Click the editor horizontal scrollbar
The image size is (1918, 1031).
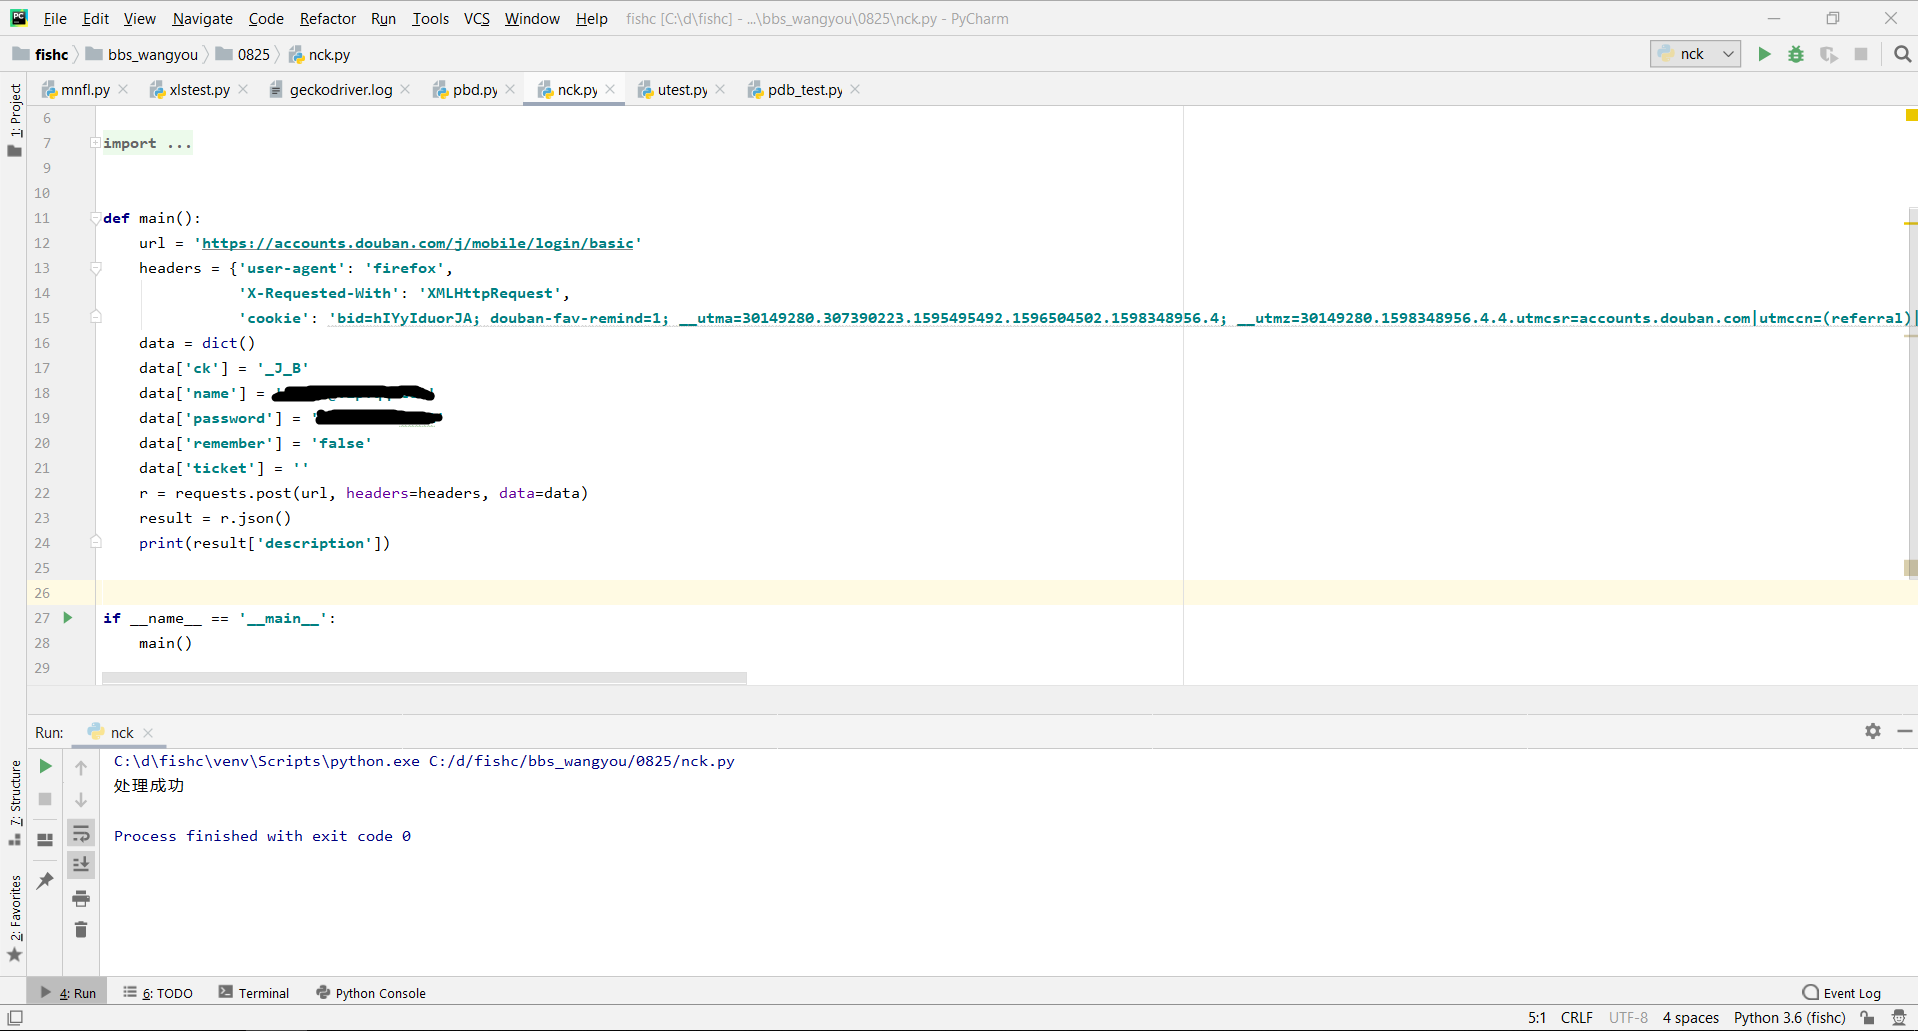pyautogui.click(x=424, y=678)
